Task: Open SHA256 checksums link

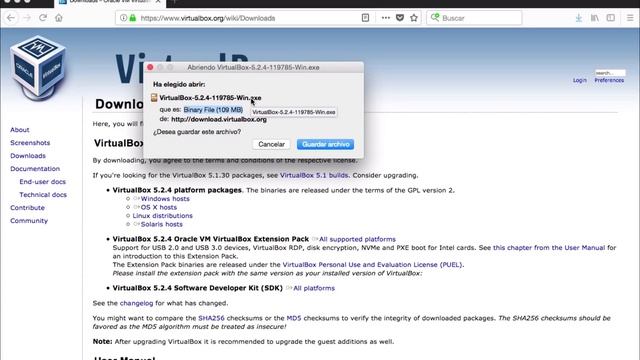Action: click(x=211, y=318)
